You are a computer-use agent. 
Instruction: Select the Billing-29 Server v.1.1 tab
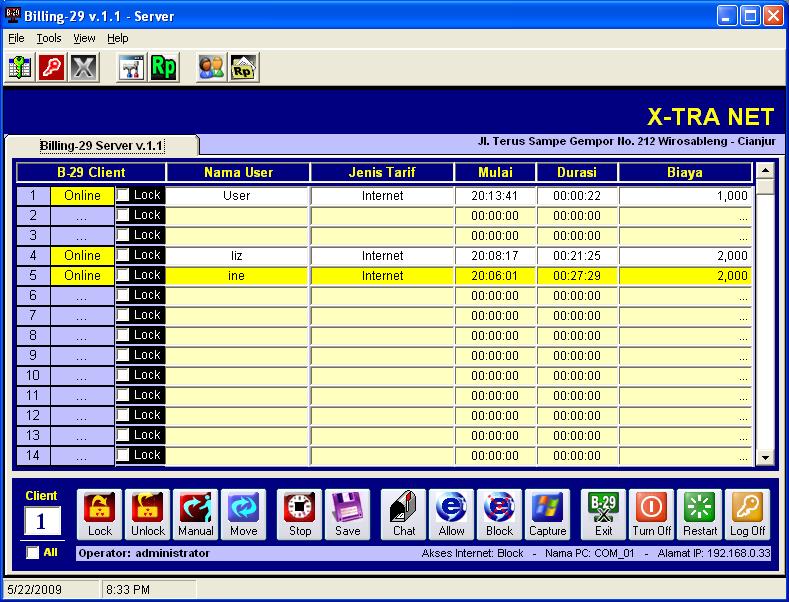tap(102, 145)
